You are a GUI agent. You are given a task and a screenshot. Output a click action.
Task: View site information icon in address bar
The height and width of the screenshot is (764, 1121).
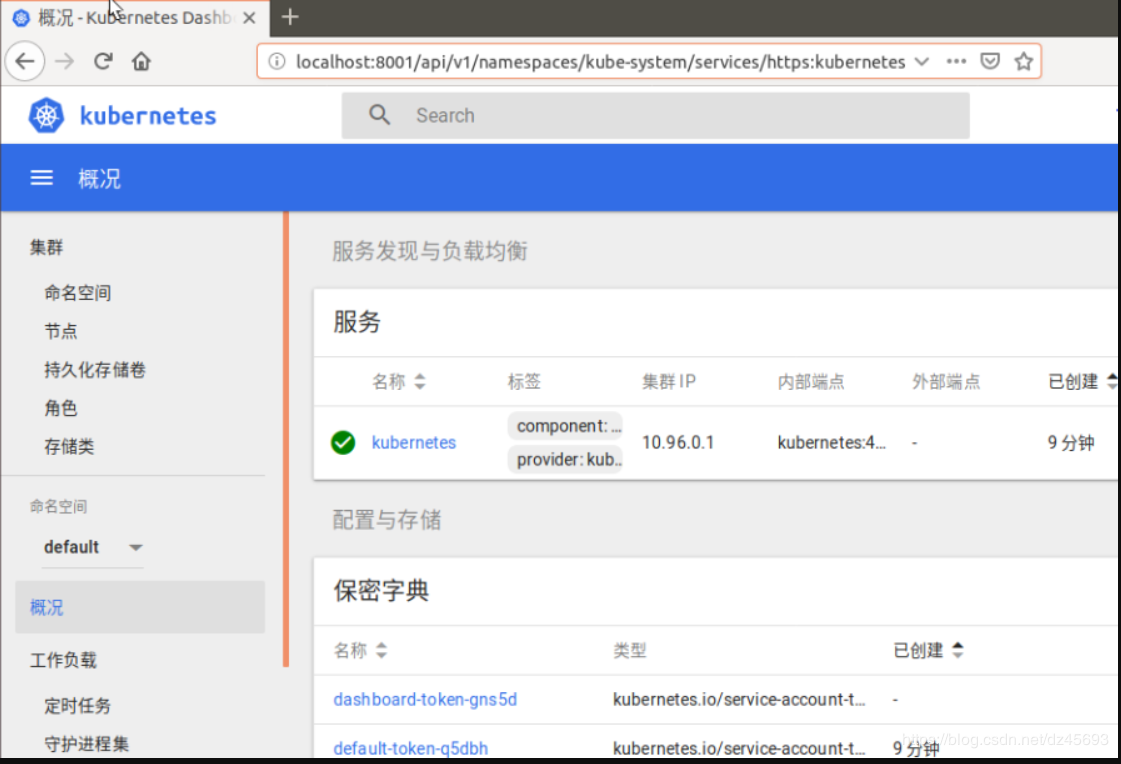[277, 61]
